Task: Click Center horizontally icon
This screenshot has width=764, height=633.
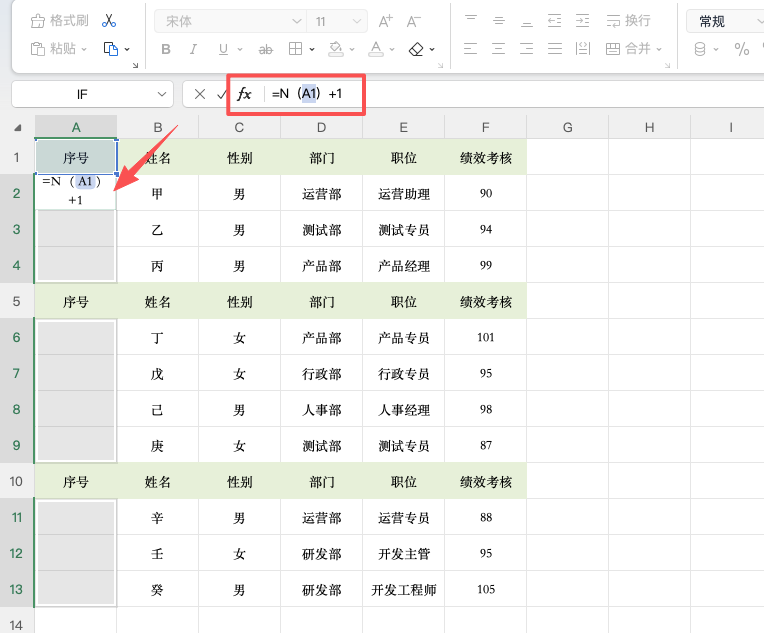Action: pyautogui.click(x=498, y=48)
